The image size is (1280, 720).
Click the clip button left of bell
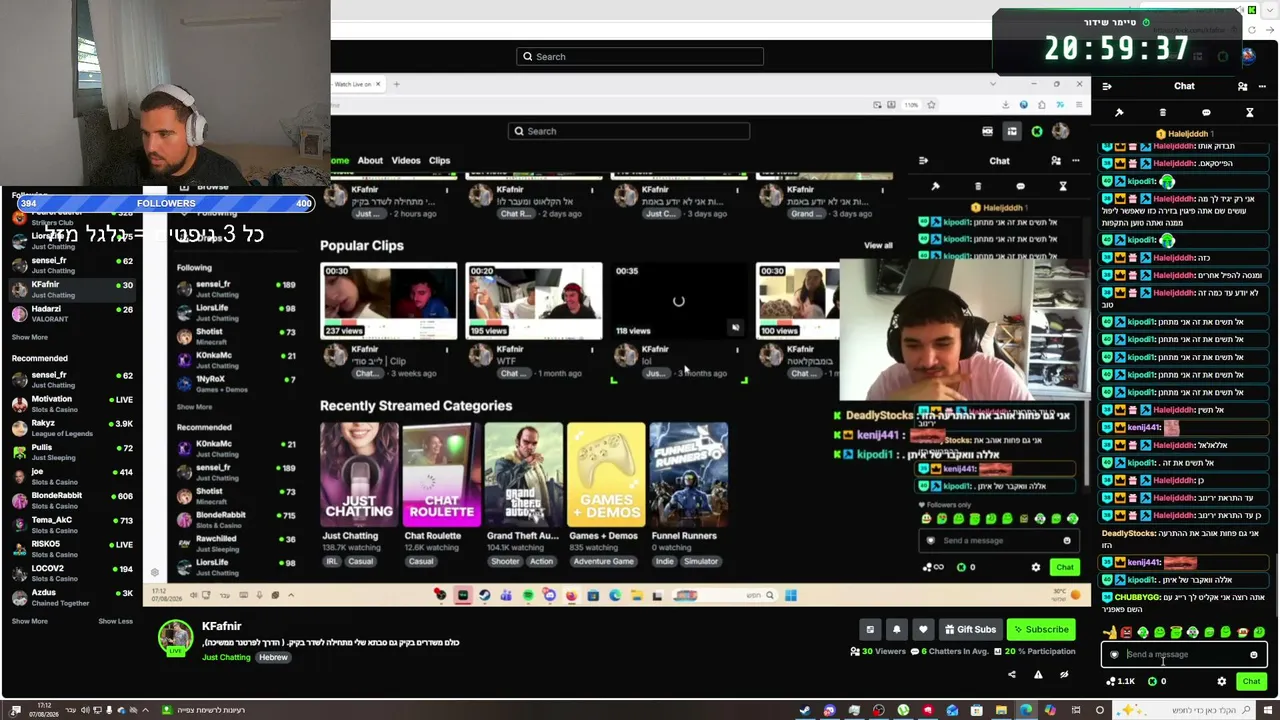(870, 629)
